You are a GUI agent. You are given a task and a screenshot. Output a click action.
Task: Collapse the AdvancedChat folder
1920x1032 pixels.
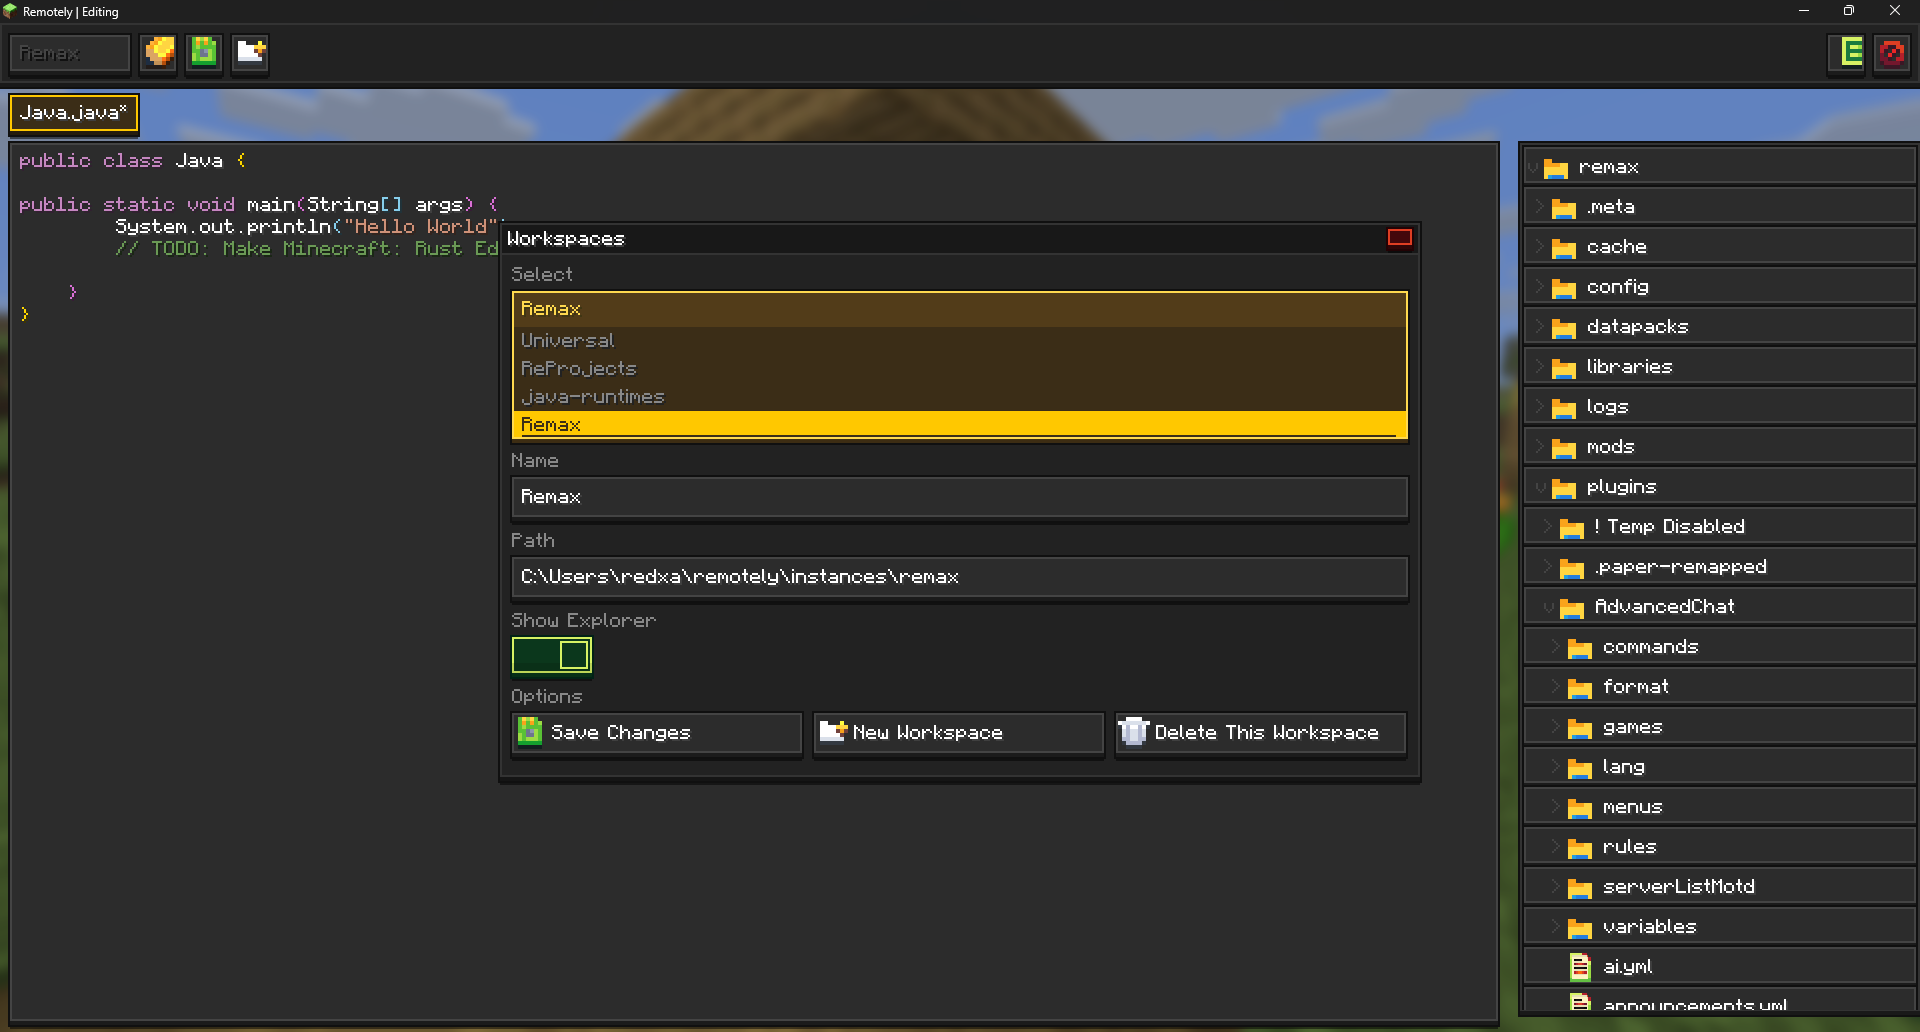pos(1548,607)
